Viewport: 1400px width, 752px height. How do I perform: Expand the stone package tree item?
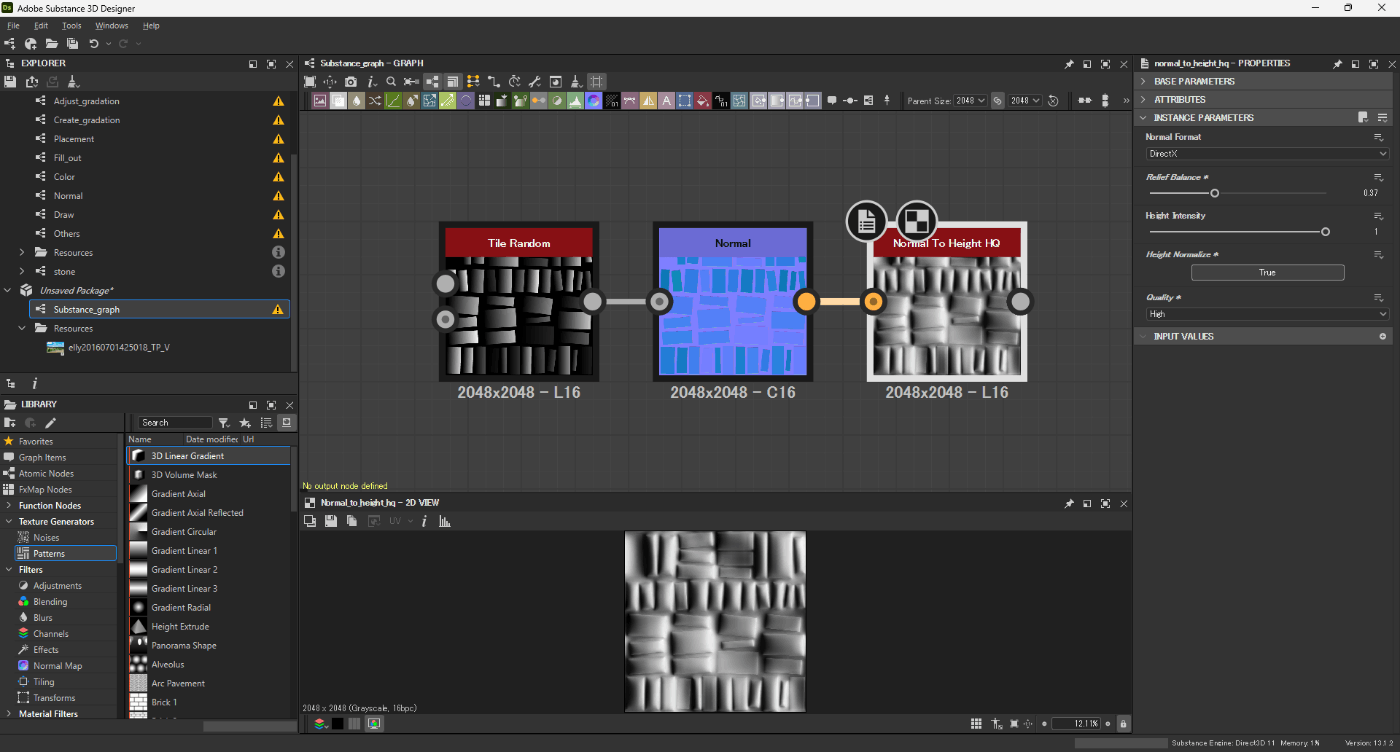pyautogui.click(x=22, y=271)
